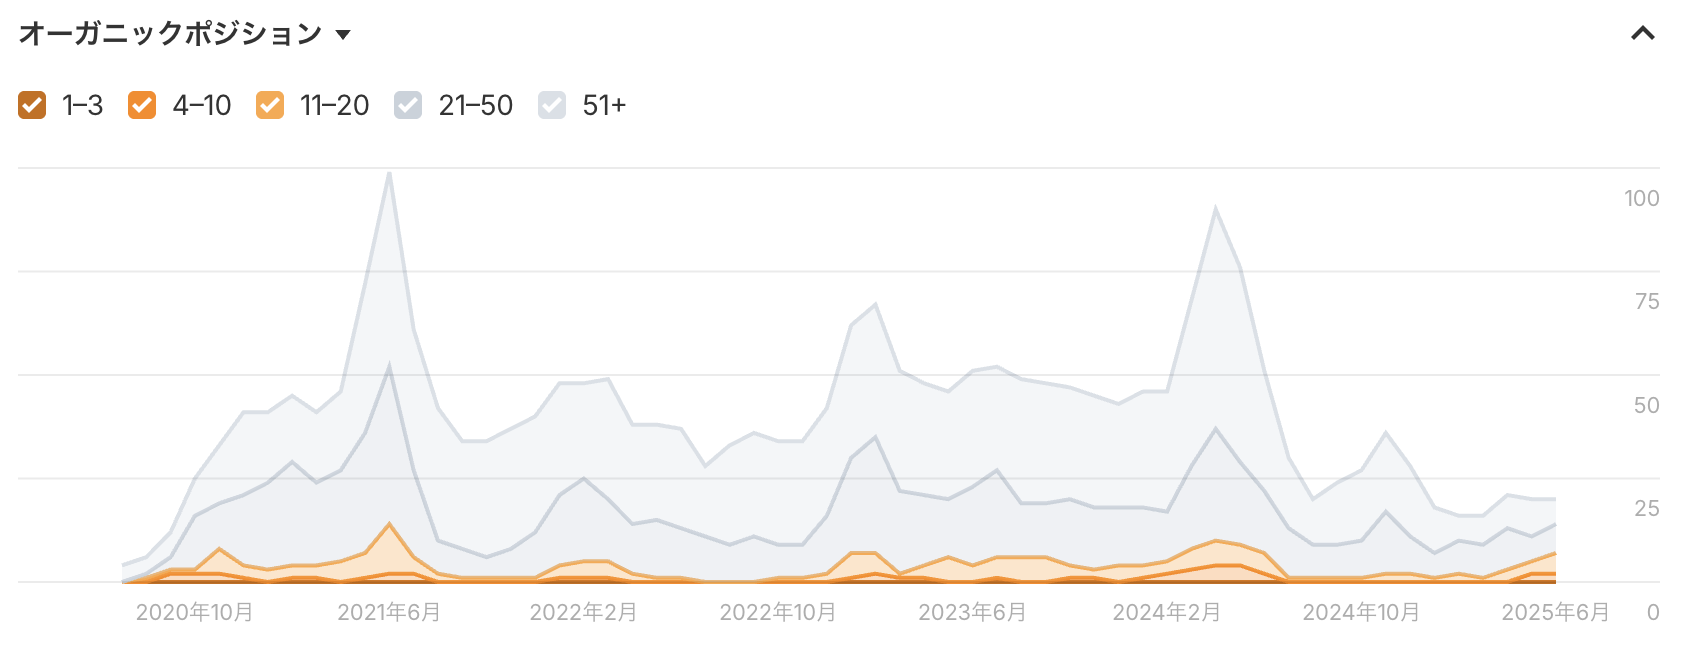
Task: Click the 51+ legend label
Action: click(604, 105)
